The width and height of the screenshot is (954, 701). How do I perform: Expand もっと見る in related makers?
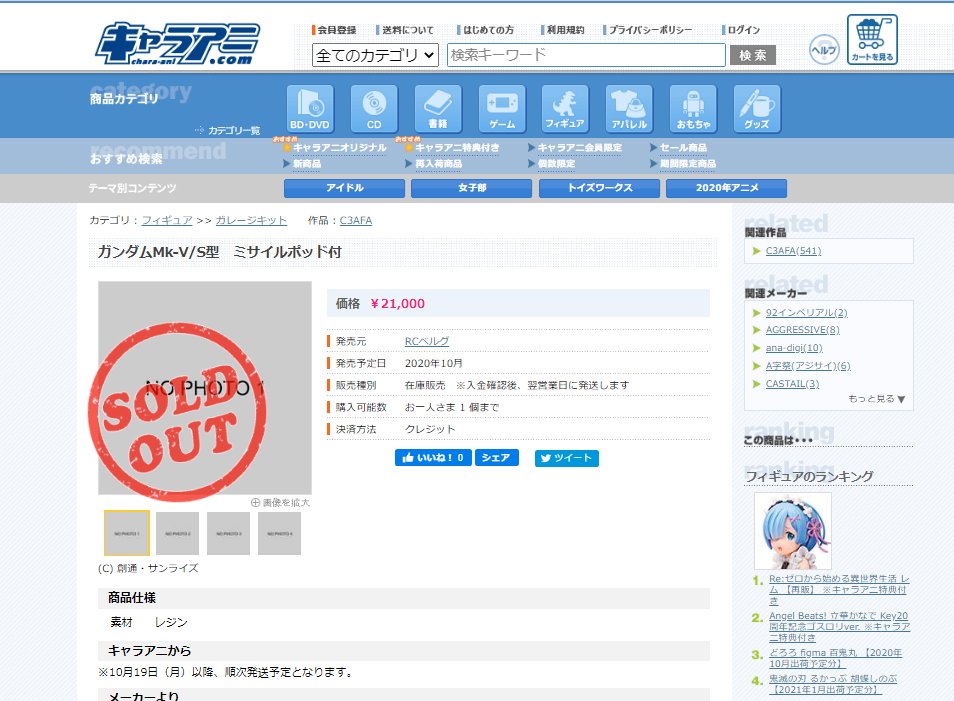877,399
